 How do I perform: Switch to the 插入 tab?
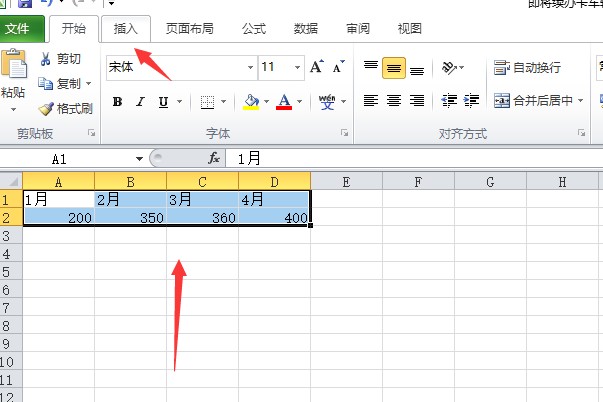click(x=126, y=28)
